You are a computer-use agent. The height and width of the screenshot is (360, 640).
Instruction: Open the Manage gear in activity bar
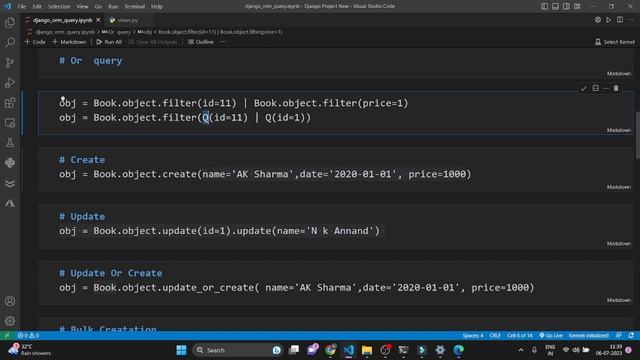tap(10, 321)
